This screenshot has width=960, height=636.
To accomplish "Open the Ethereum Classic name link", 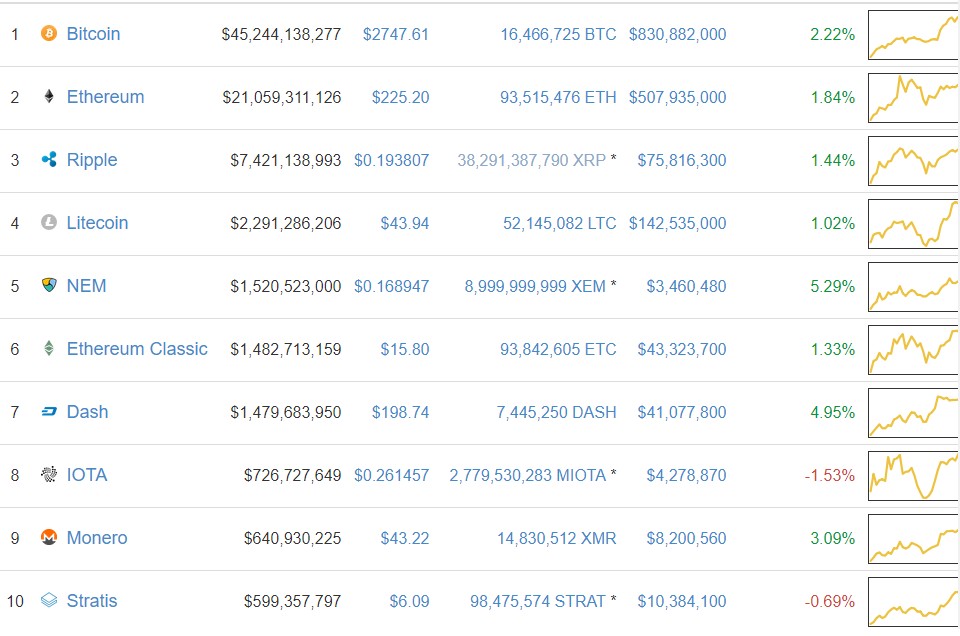I will [137, 349].
